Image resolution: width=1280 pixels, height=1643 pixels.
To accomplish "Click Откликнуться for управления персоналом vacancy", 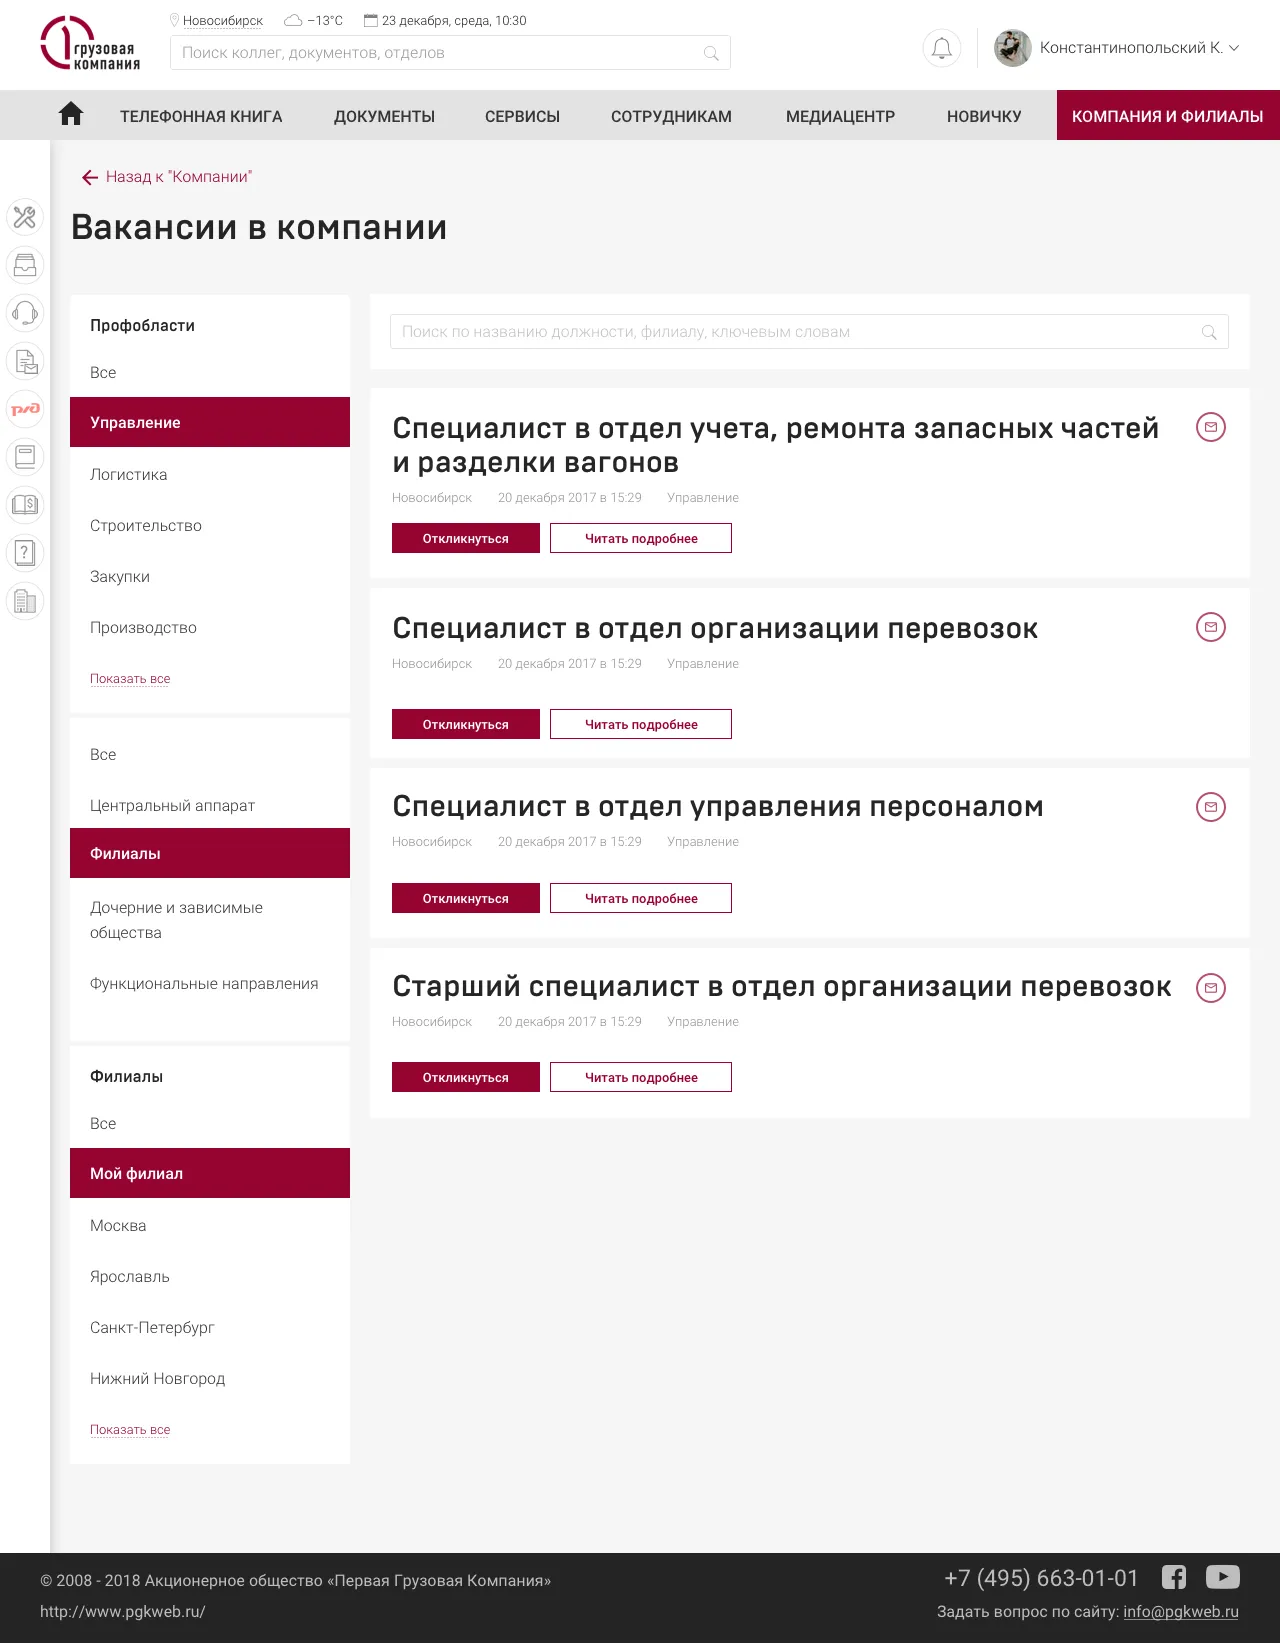I will pos(466,898).
